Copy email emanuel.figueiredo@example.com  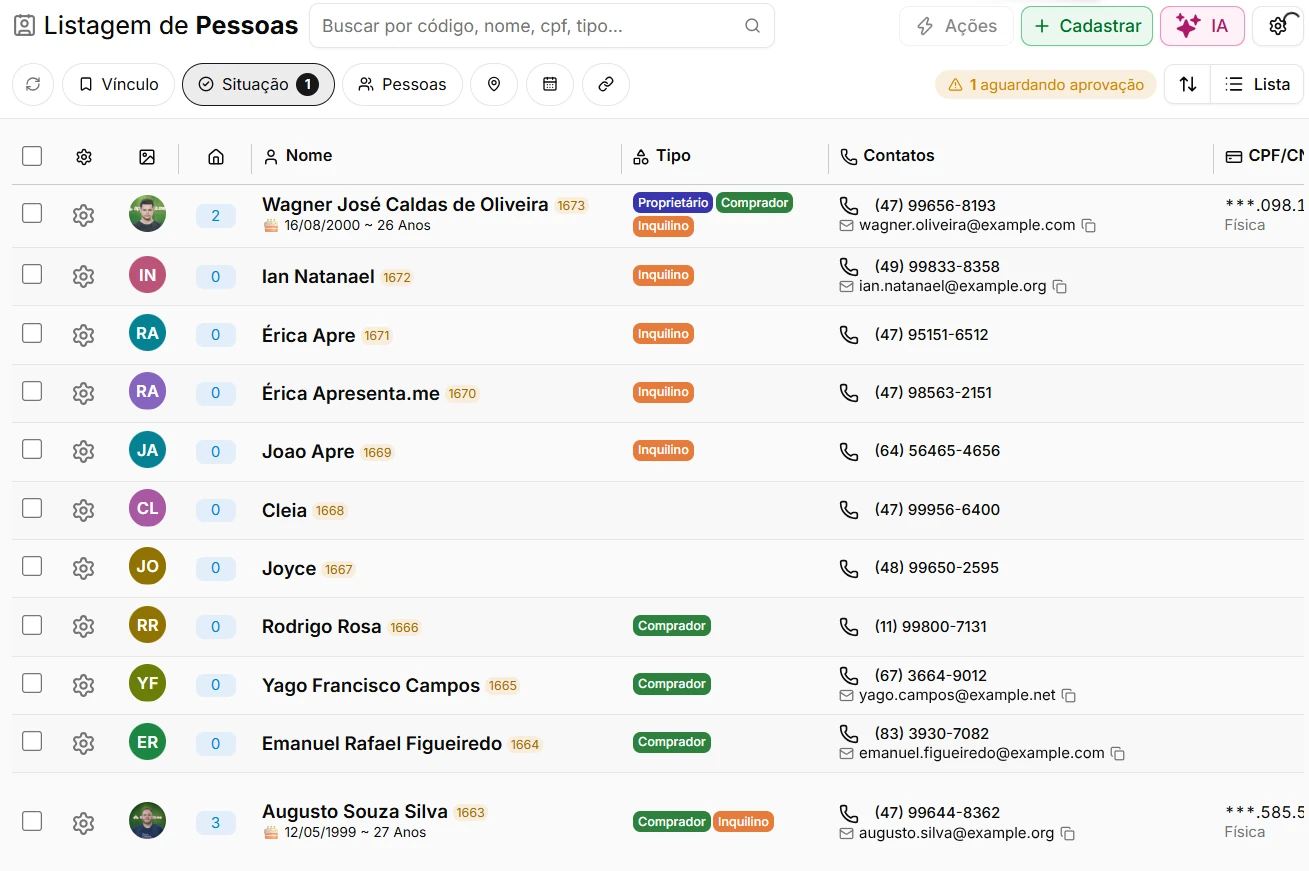coord(1118,753)
